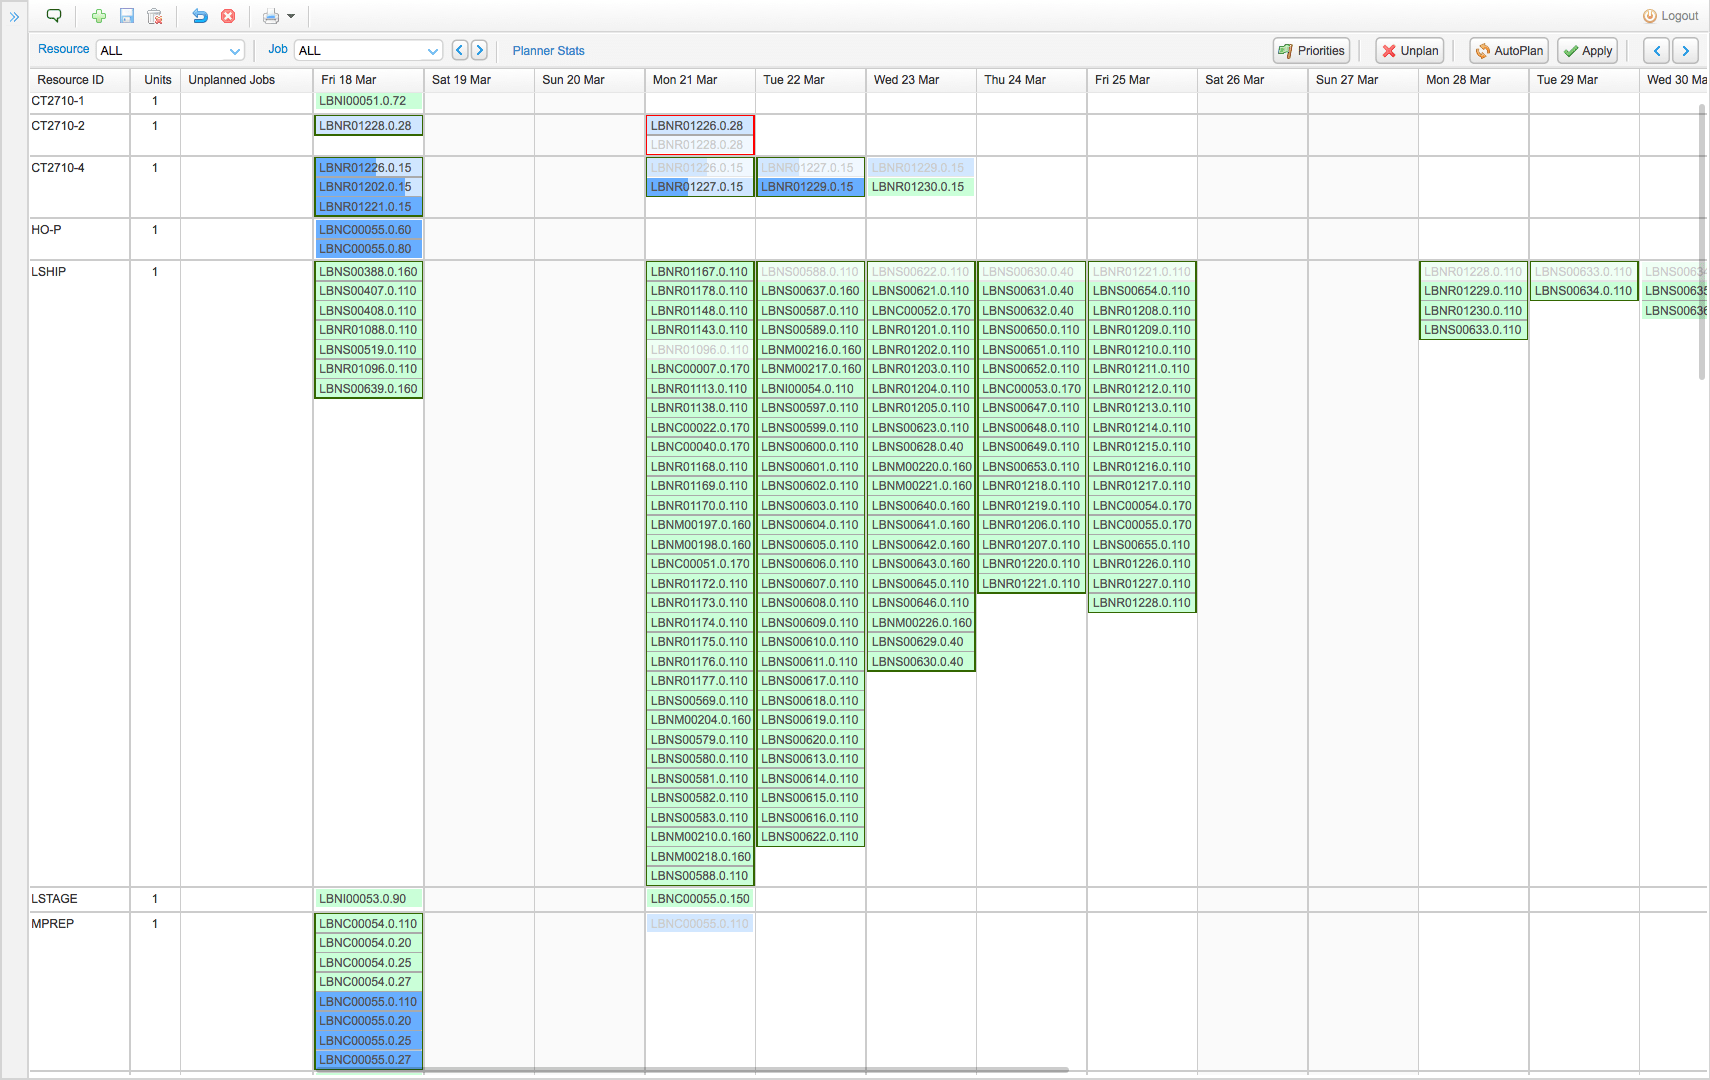Click the Fri 18 Mar column header
The width and height of the screenshot is (1710, 1080).
click(x=368, y=80)
